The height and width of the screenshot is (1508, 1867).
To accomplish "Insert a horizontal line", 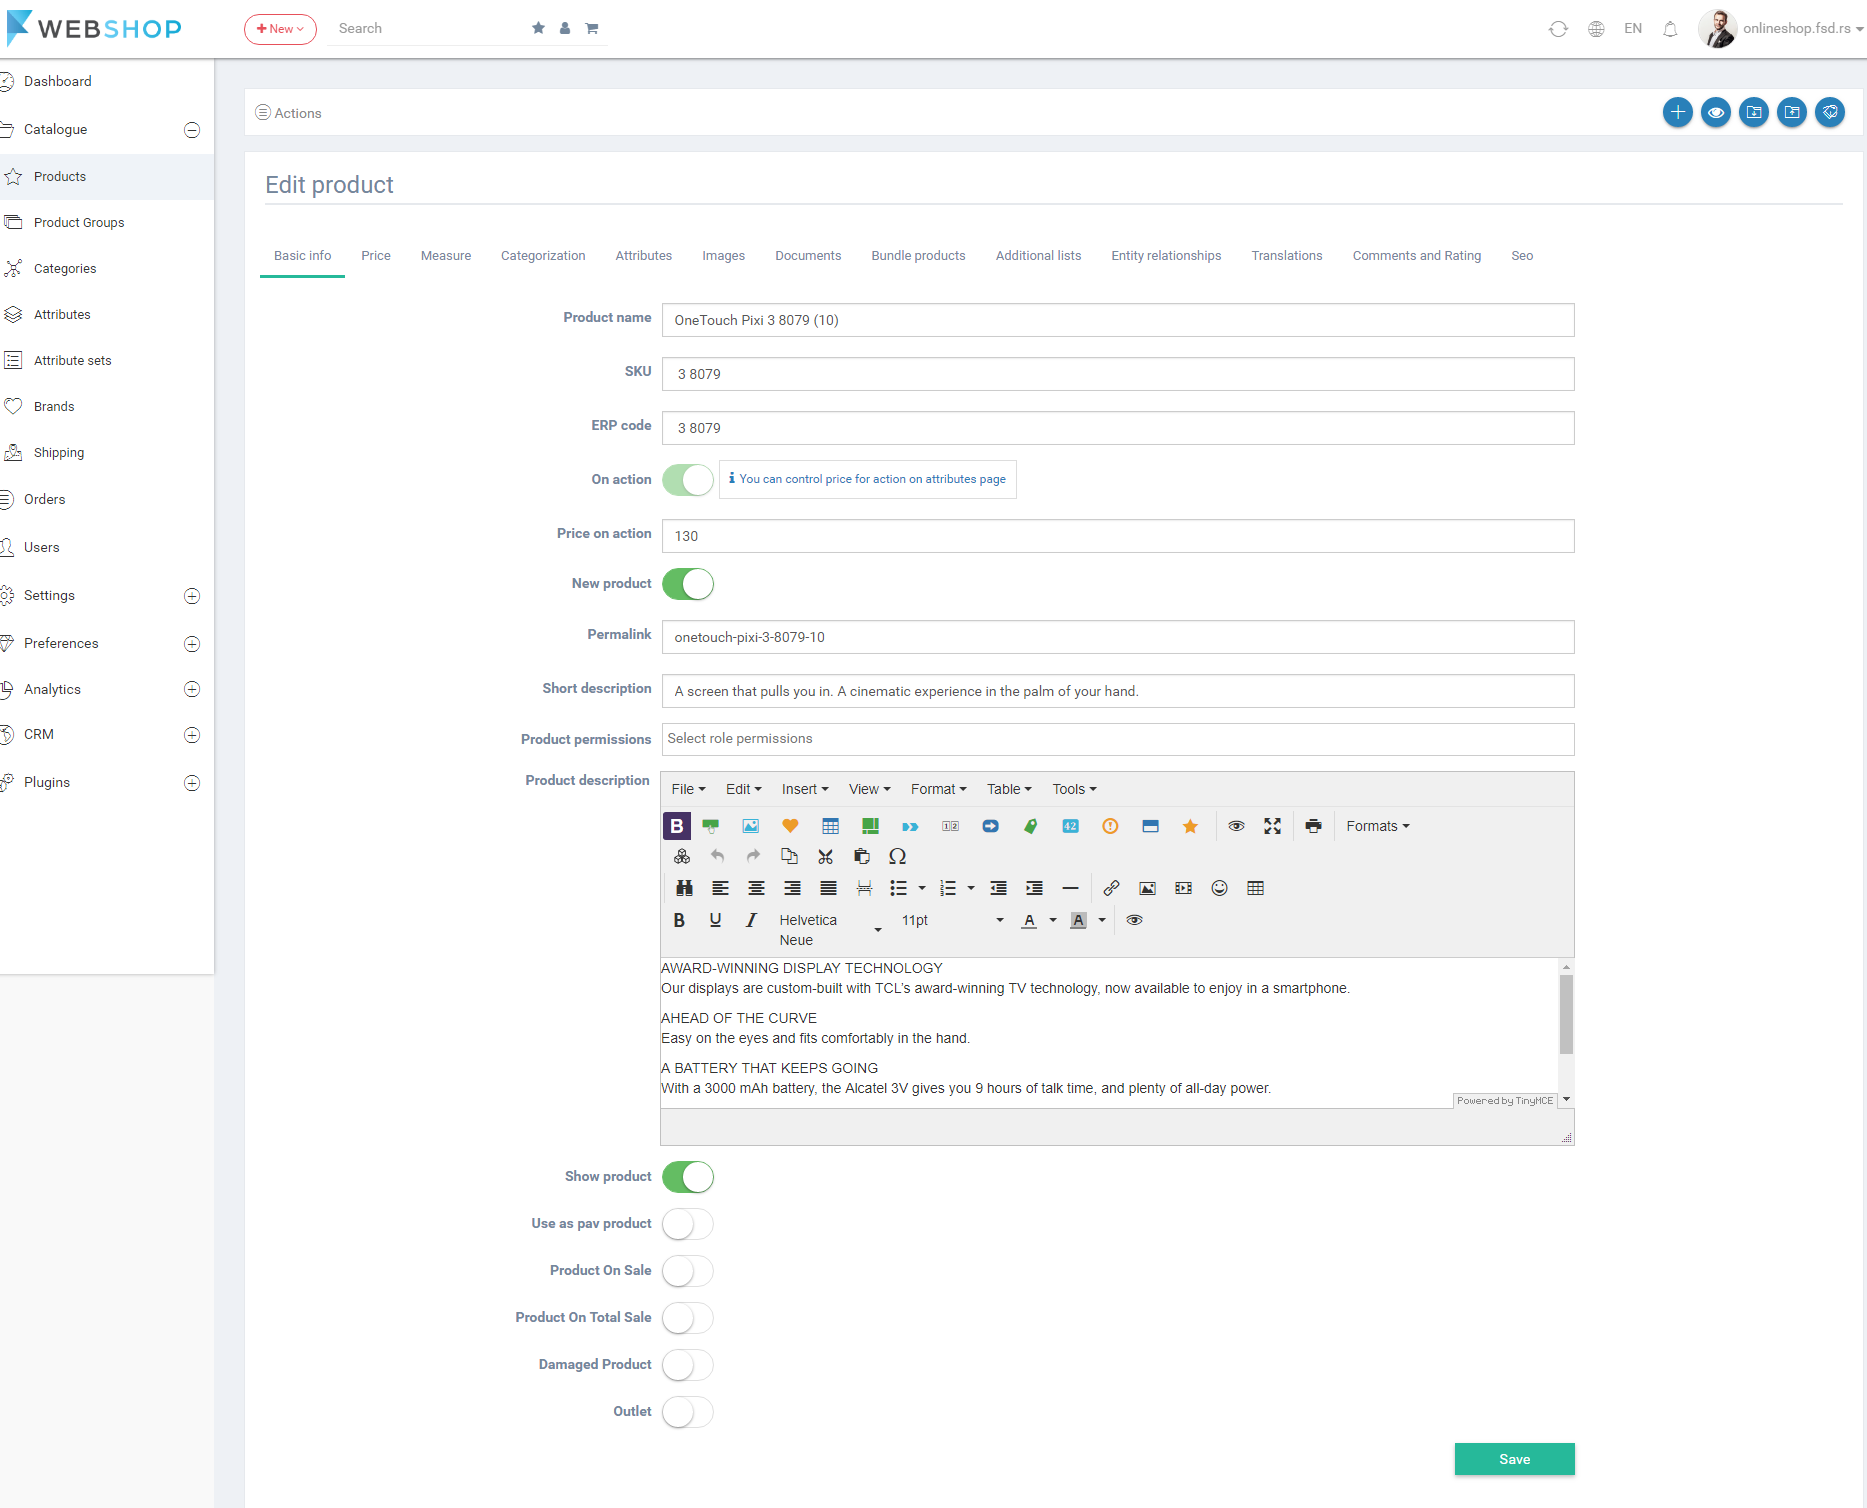I will pyautogui.click(x=1070, y=888).
